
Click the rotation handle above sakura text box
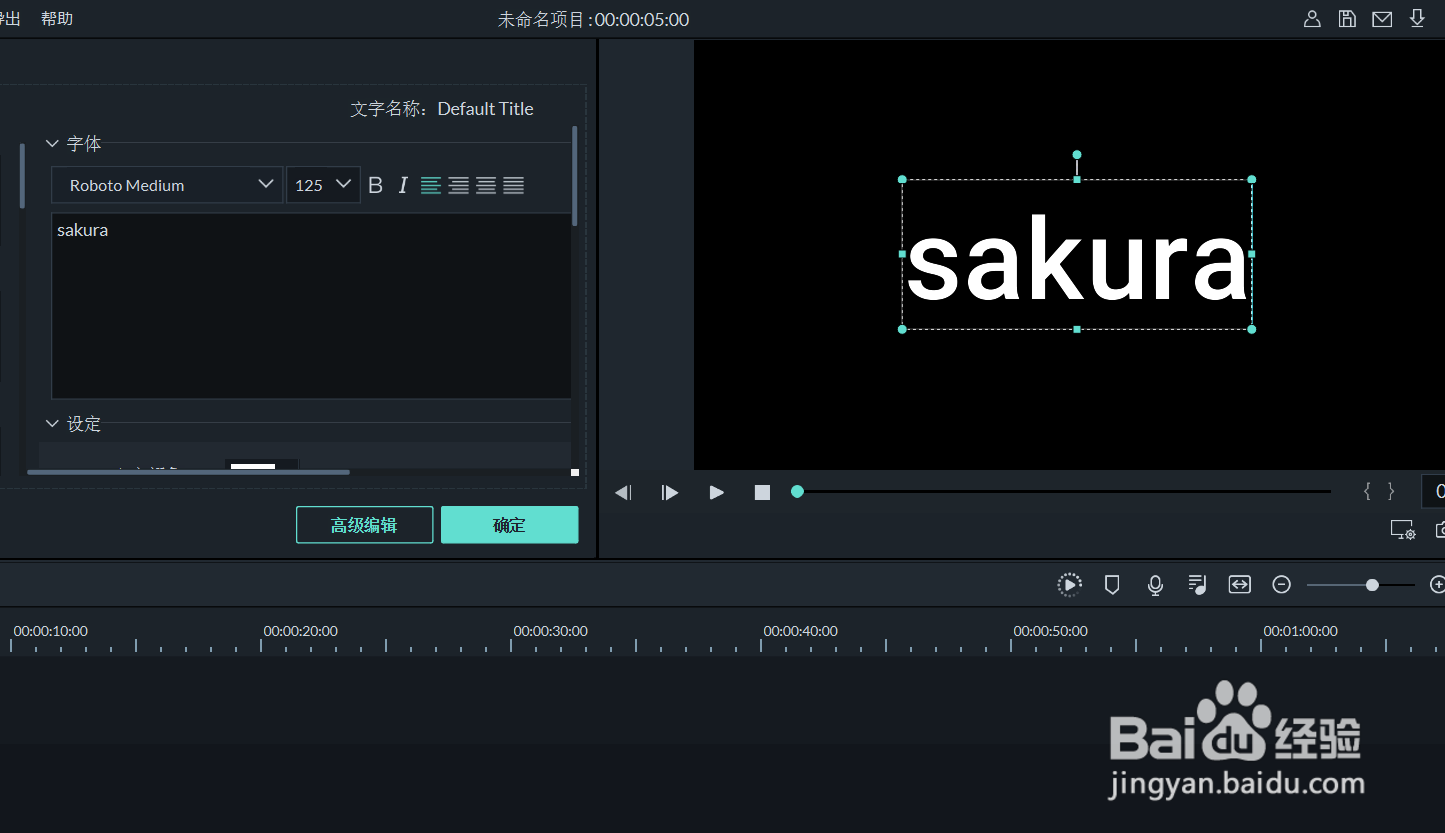(1077, 155)
